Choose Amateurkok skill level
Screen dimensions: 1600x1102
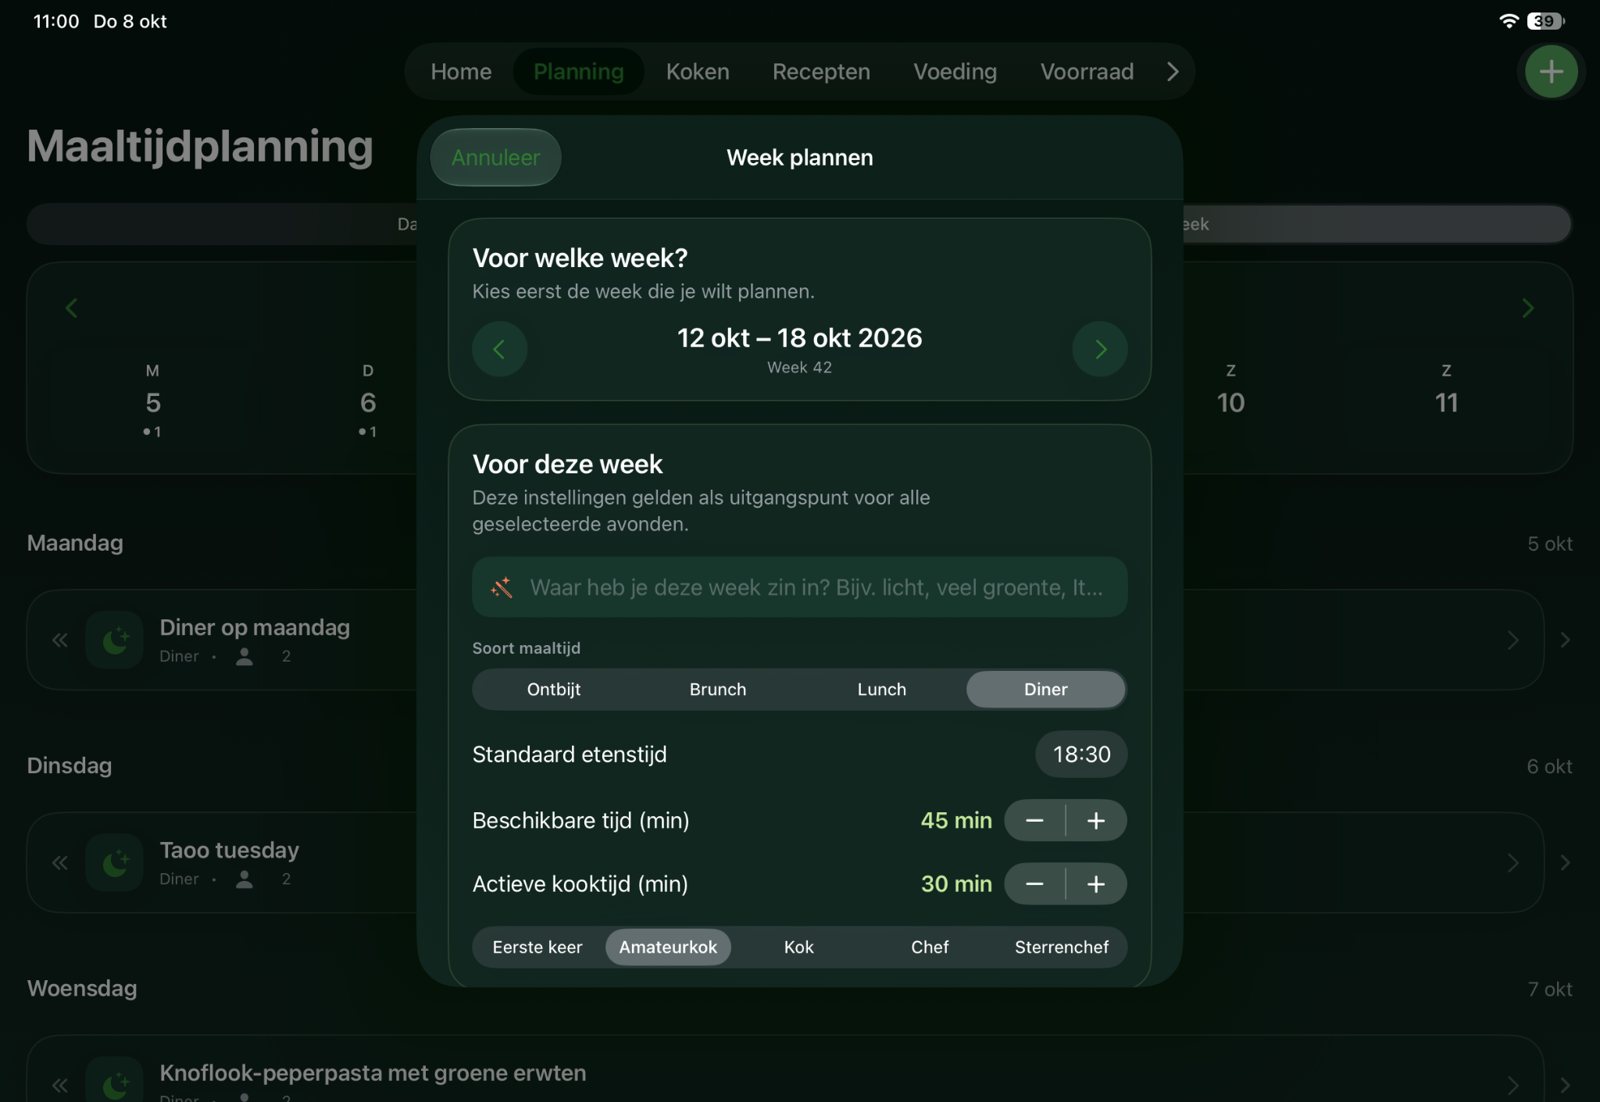coord(668,947)
